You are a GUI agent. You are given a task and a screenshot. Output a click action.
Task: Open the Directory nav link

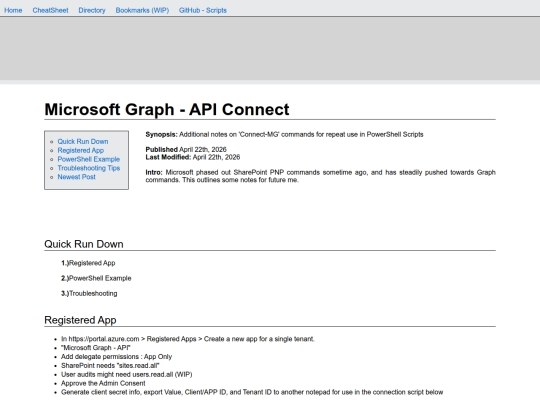click(x=92, y=10)
